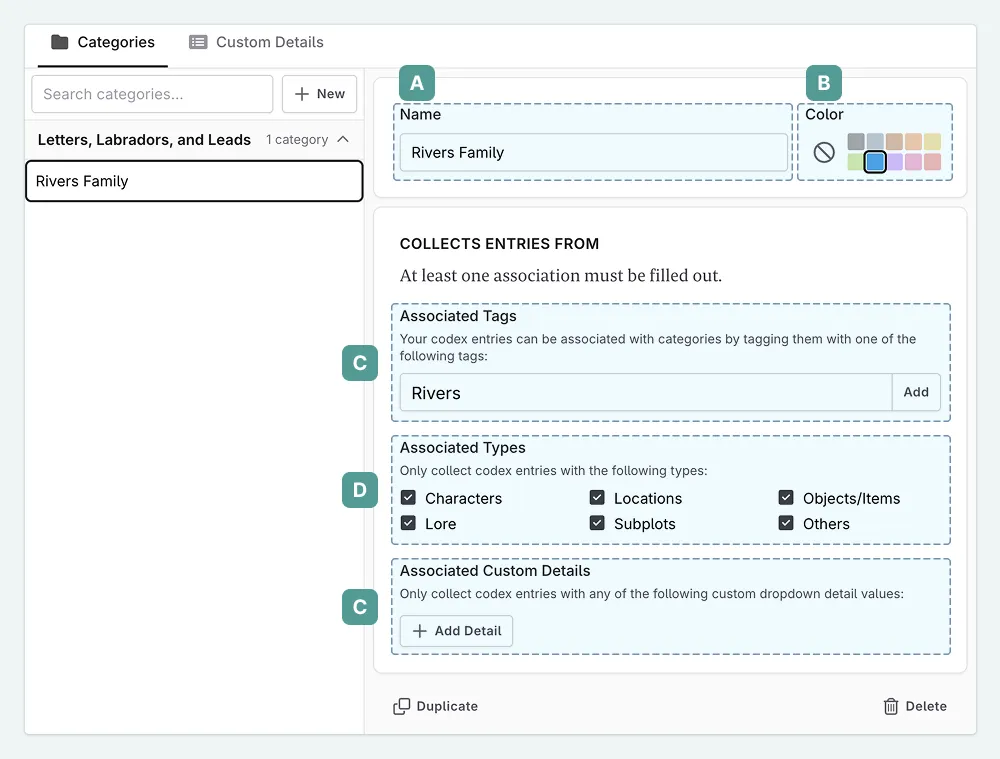The height and width of the screenshot is (759, 1000).
Task: Click the Name field containing Rivers Family
Action: pos(593,153)
